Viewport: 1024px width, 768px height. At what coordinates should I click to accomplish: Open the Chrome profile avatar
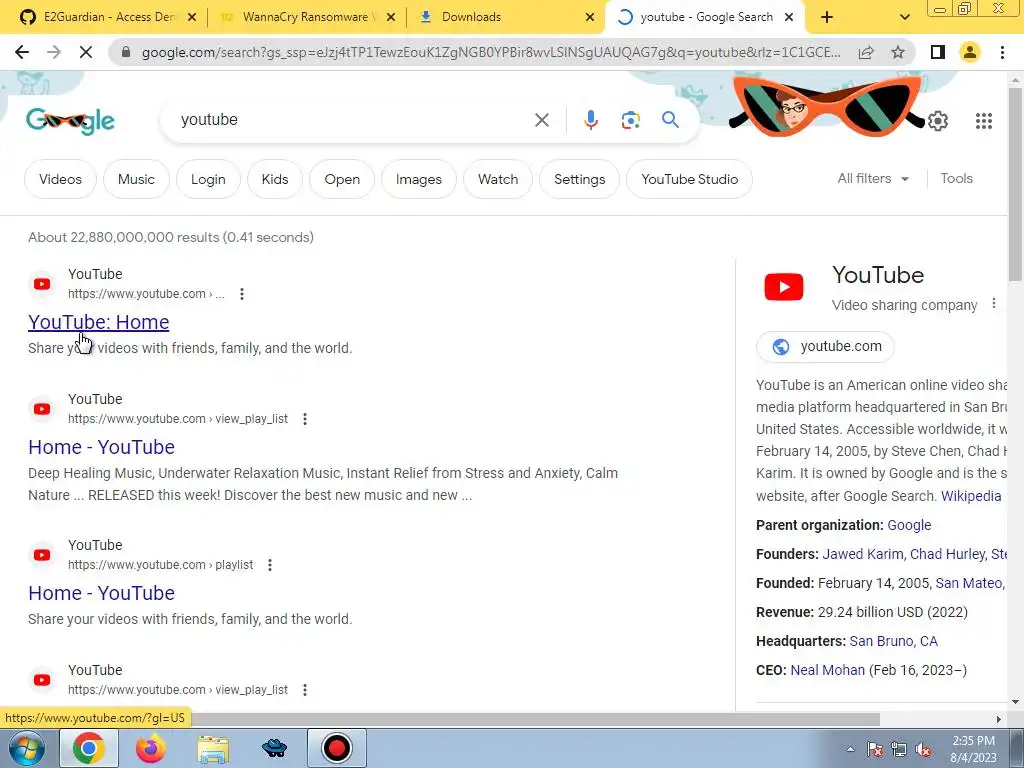[x=970, y=52]
